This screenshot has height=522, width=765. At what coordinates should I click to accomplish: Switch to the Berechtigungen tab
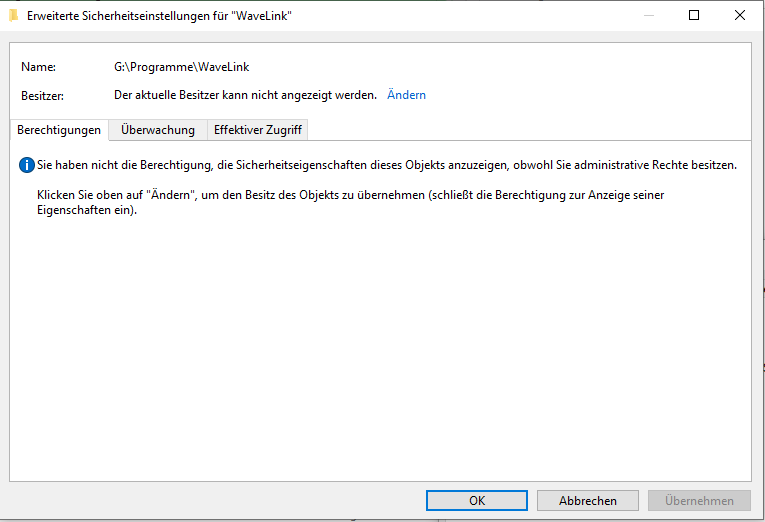(59, 130)
